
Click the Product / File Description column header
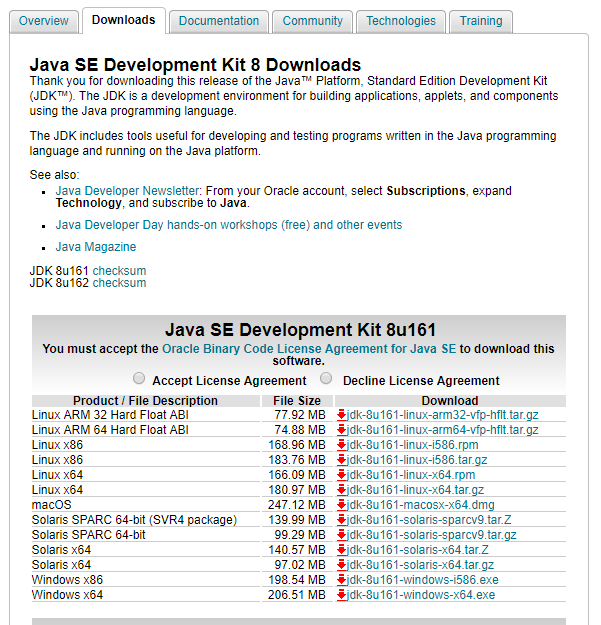coord(146,401)
